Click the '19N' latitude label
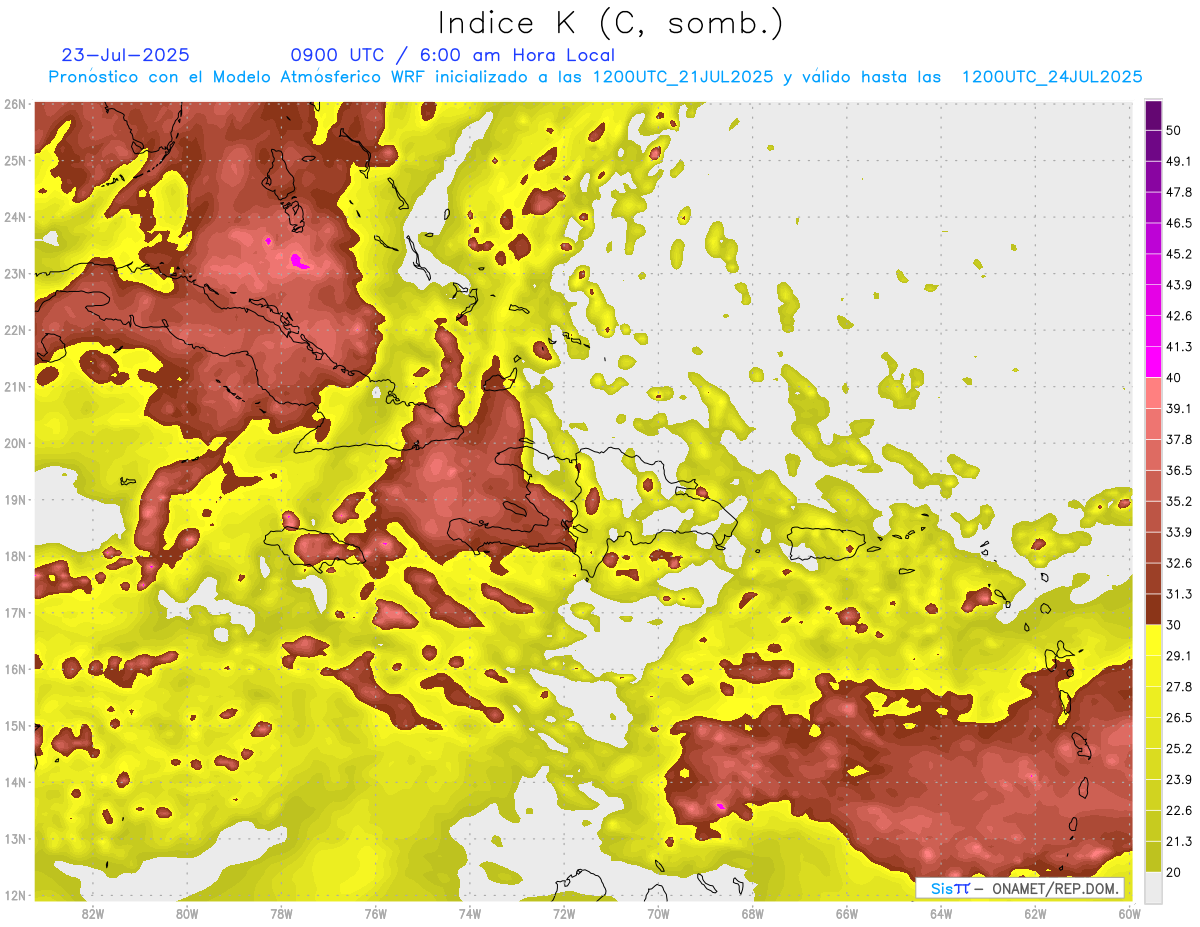The image size is (1200, 927). pos(15,499)
